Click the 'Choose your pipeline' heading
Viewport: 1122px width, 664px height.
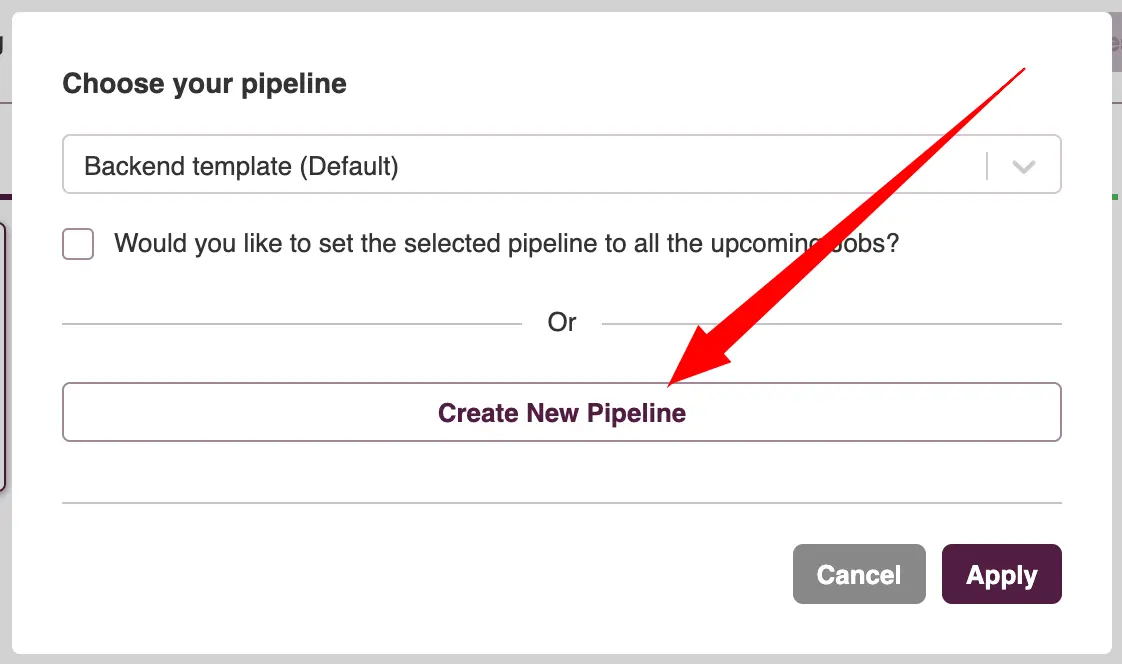click(x=204, y=83)
